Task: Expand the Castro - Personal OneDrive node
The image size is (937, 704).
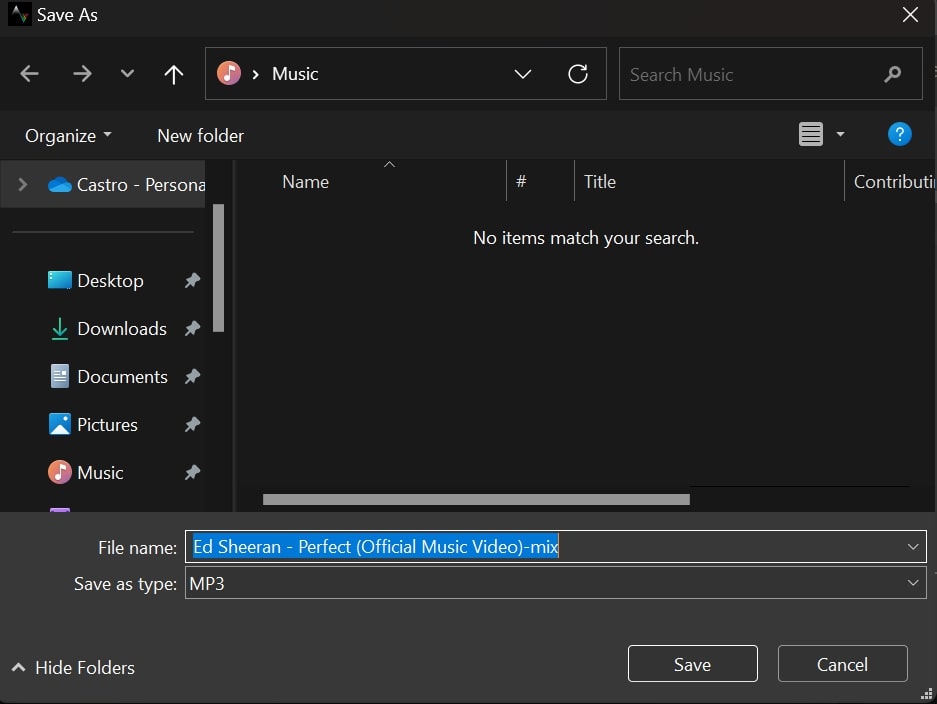Action: click(23, 185)
